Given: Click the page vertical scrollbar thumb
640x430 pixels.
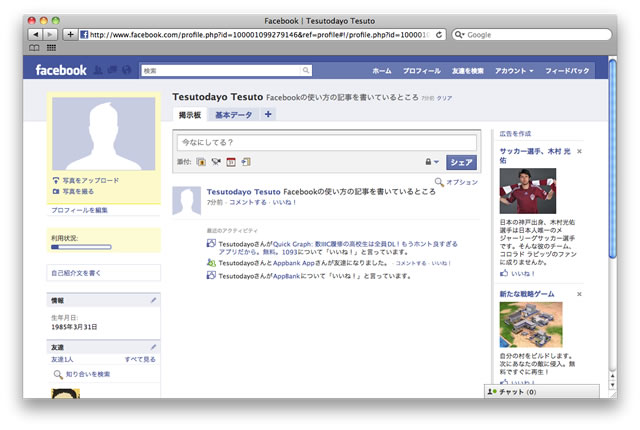Looking at the screenshot, I should click(612, 159).
